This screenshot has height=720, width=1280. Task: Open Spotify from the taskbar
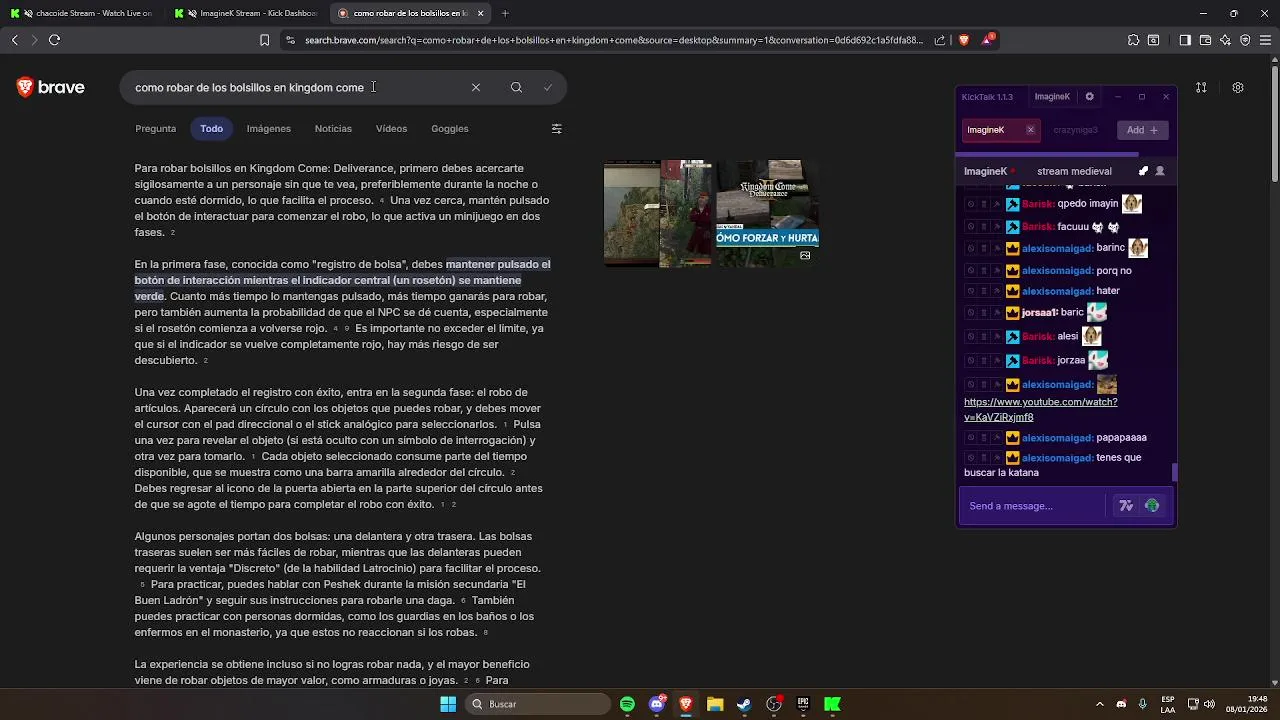coord(627,704)
